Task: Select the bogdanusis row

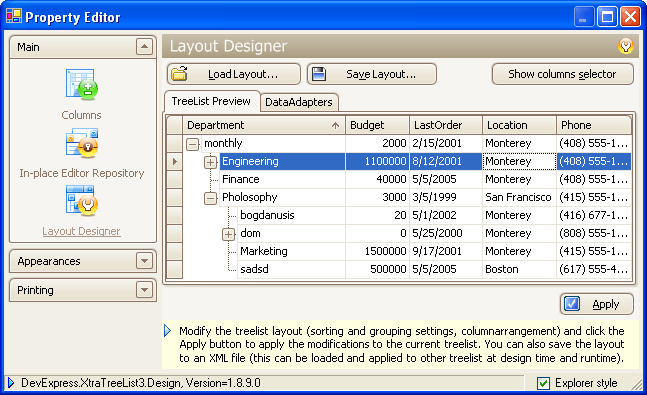Action: point(399,215)
